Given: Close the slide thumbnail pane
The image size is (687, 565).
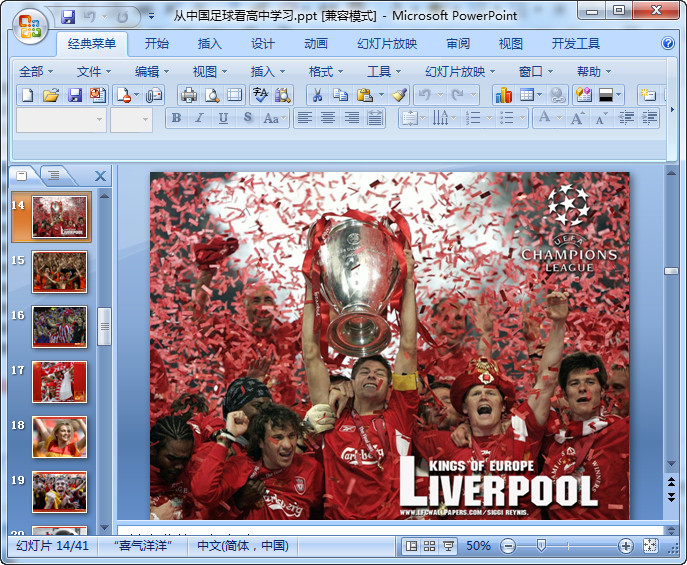Looking at the screenshot, I should 100,176.
